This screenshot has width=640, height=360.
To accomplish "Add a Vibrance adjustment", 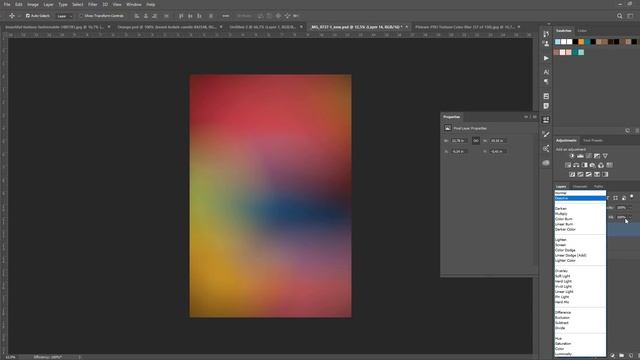I will point(605,156).
